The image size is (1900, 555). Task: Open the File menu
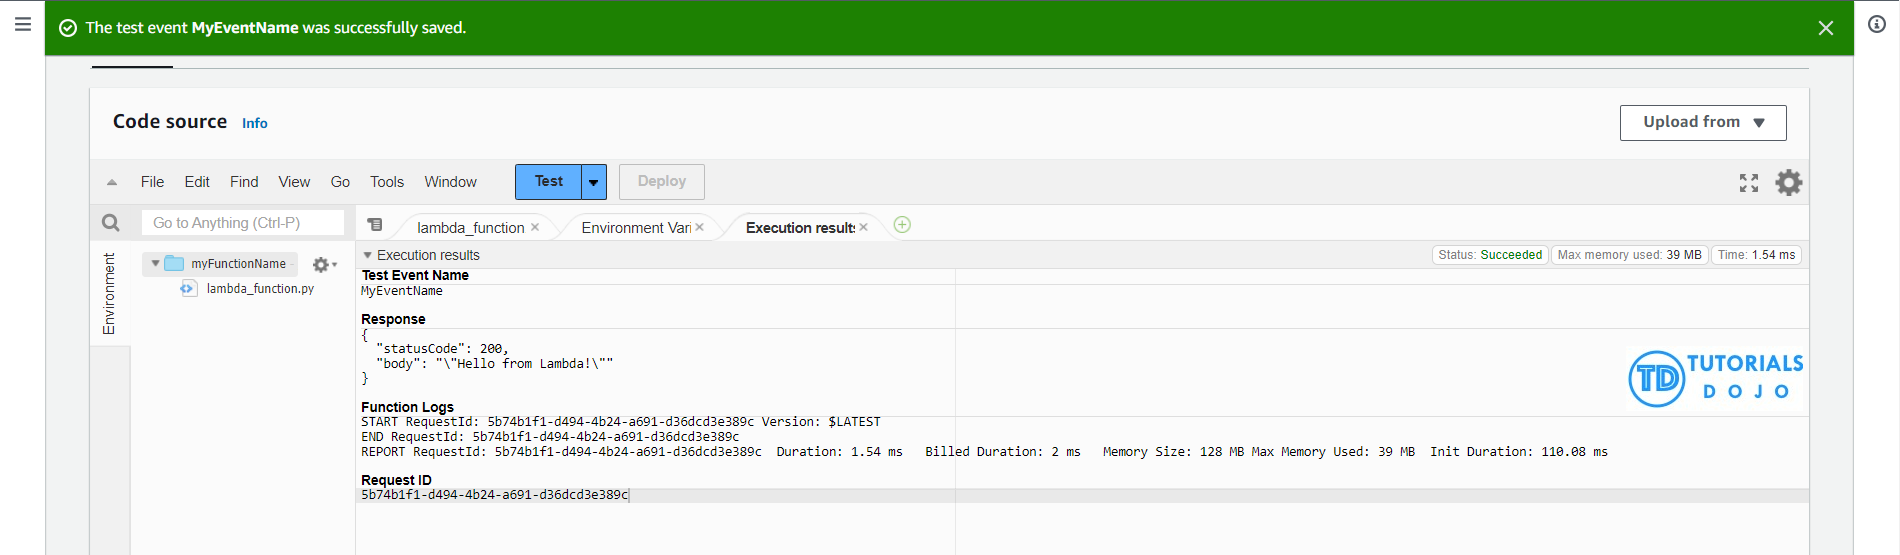tap(152, 182)
